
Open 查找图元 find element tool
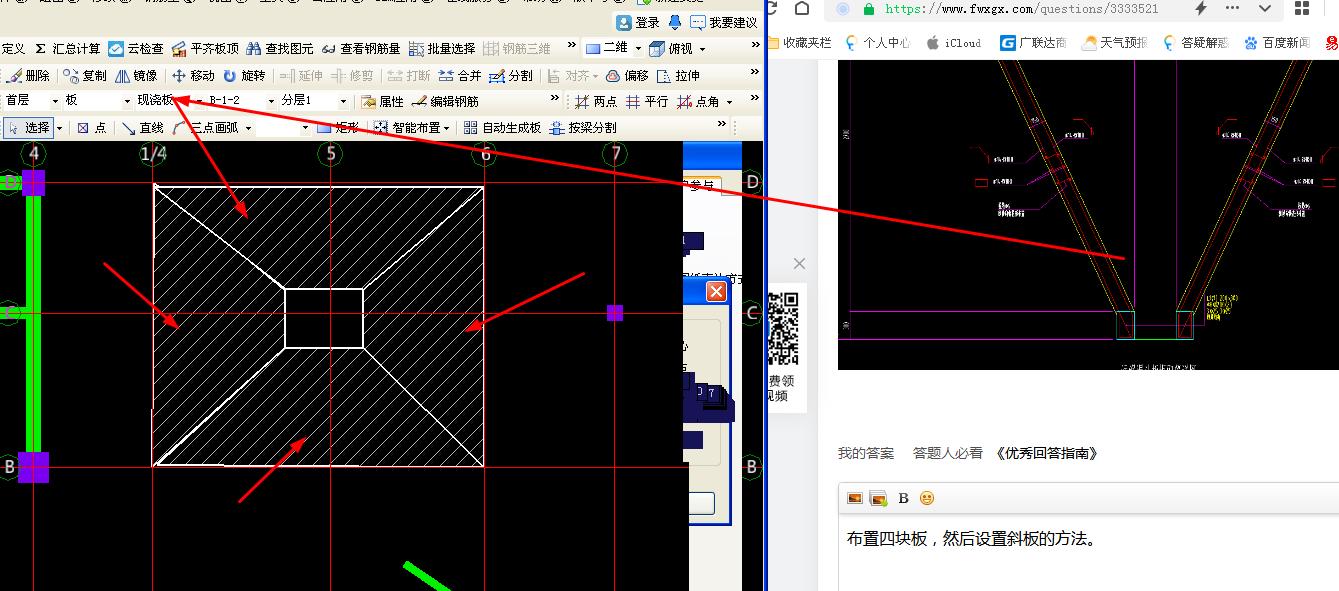280,49
